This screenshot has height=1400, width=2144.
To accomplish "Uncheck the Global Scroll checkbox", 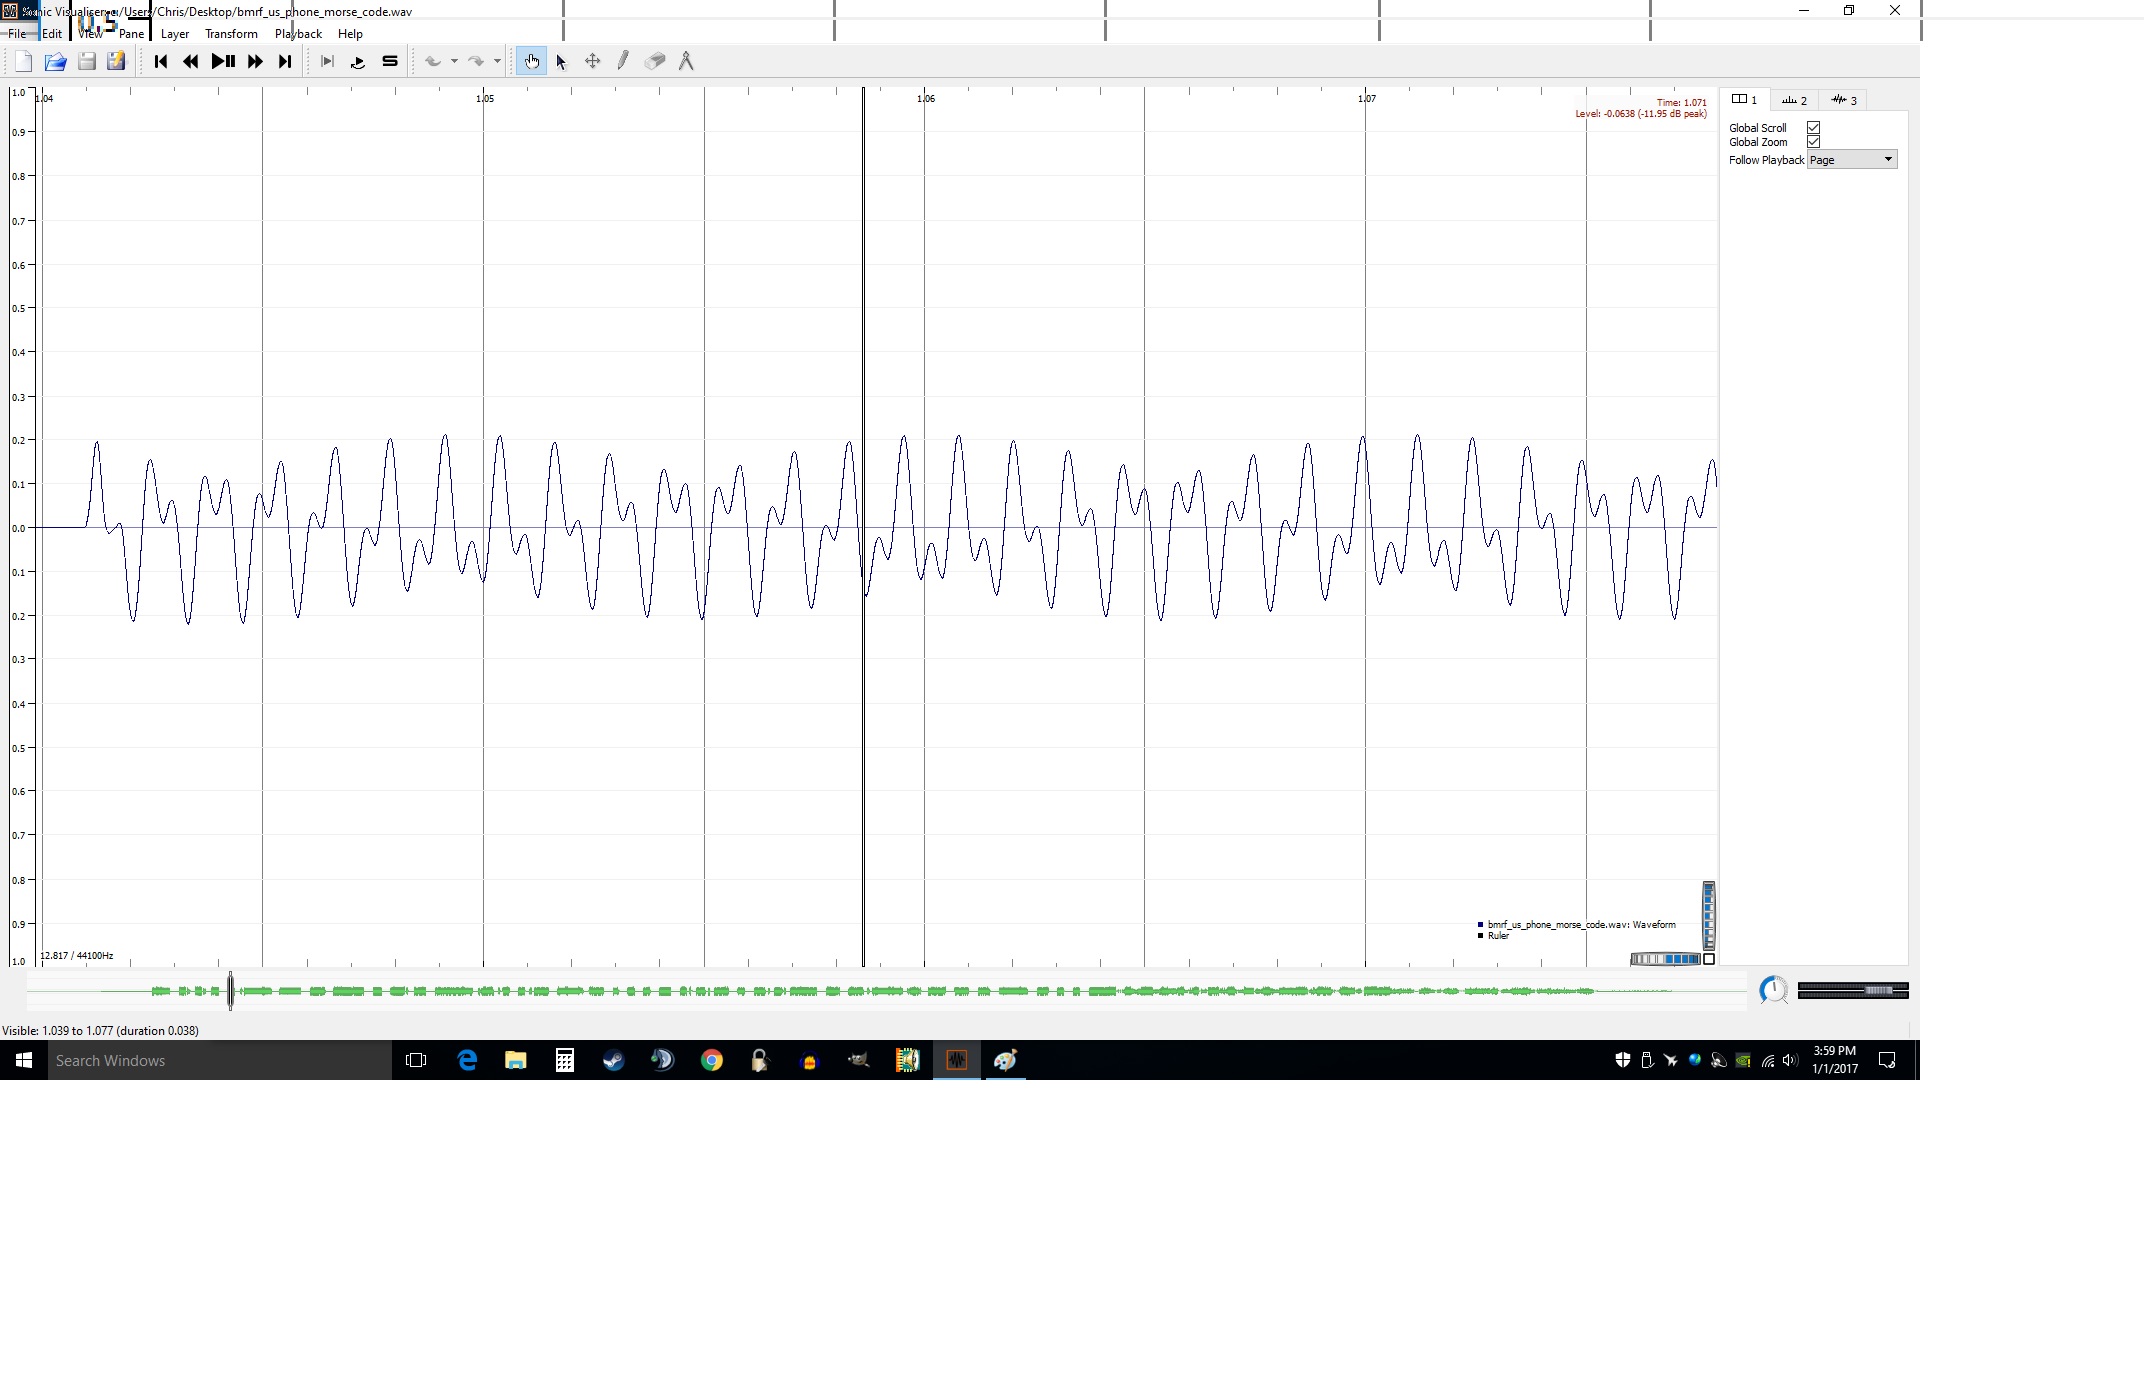I will [1813, 128].
